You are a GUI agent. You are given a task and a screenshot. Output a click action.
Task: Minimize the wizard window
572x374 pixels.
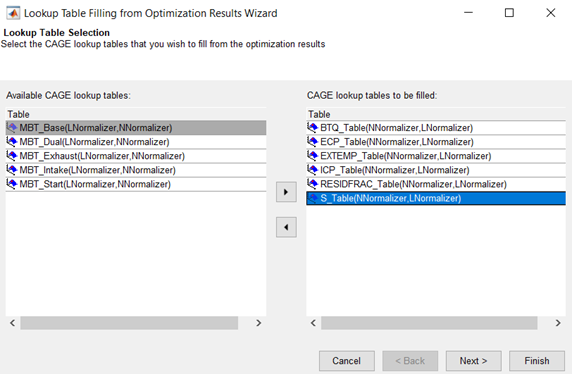(468, 13)
